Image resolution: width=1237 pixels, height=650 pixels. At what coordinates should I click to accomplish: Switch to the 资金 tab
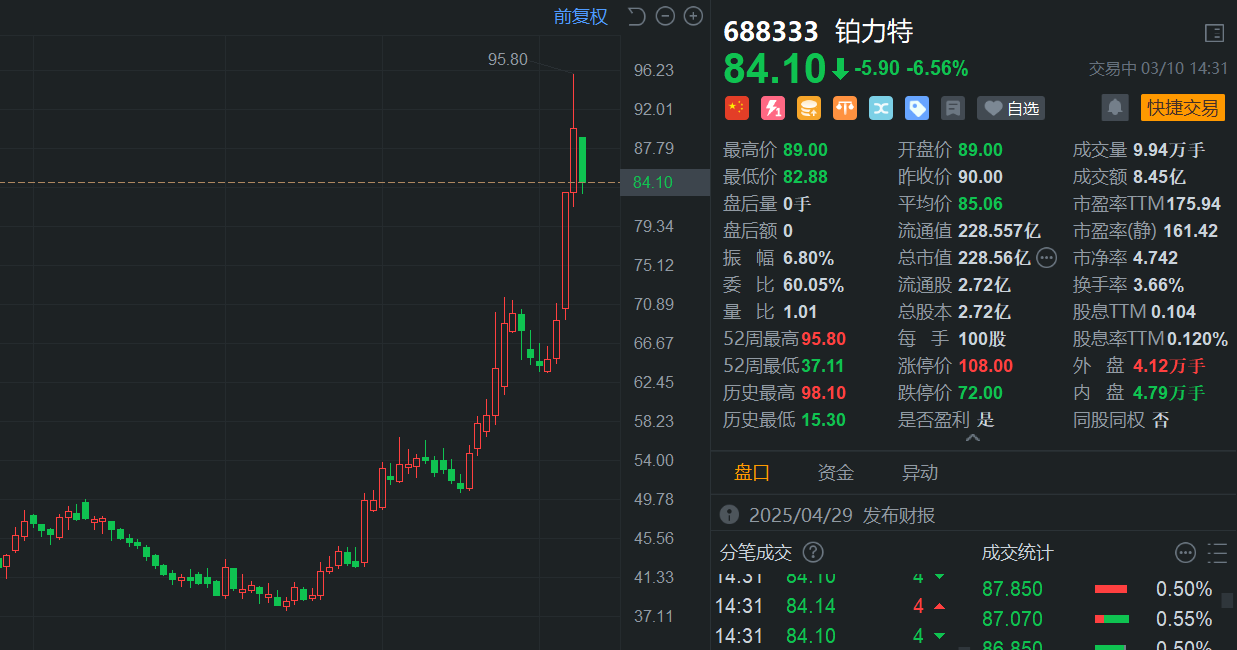pos(835,473)
